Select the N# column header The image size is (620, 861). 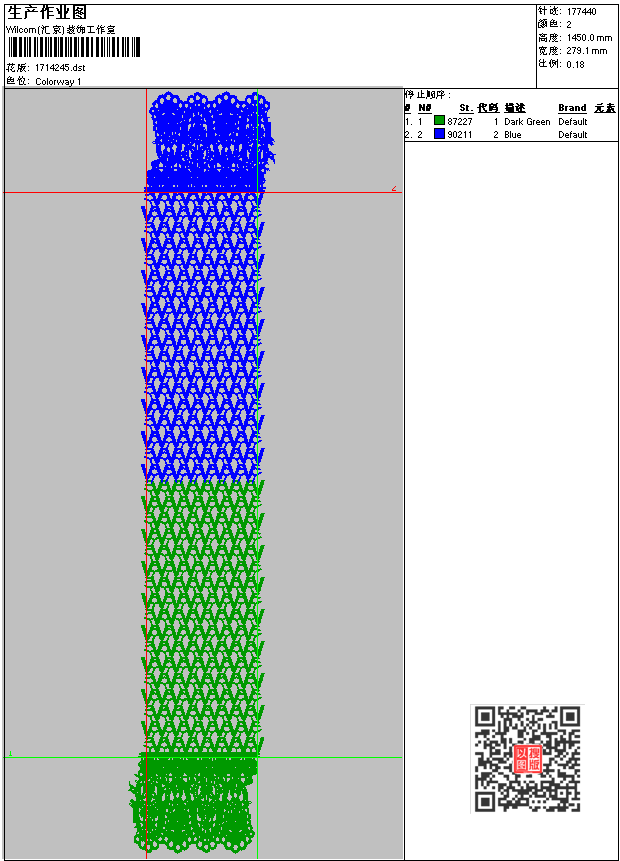[424, 108]
